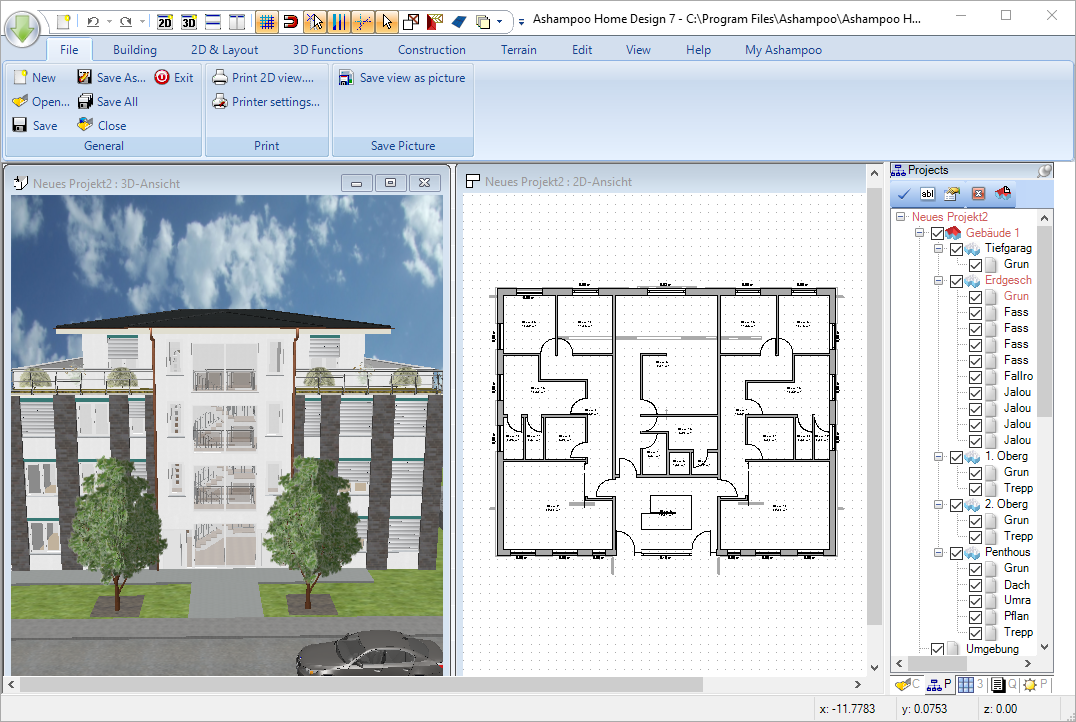Click the Printer settings button
Viewport: 1076px width, 722px height.
(266, 101)
